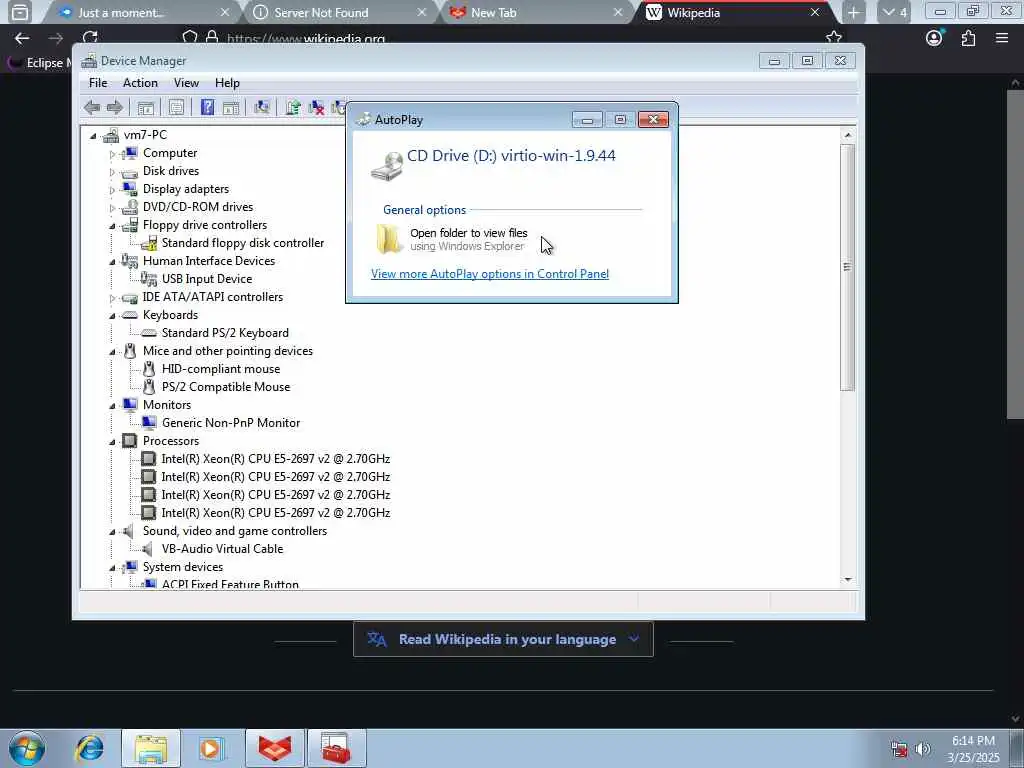Switch to the Server Not Found tab
This screenshot has height=768, width=1024.
coord(339,12)
